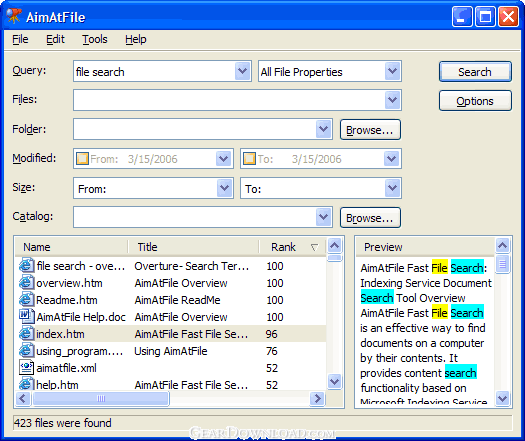Click the help.htm file icon

[x=26, y=384]
